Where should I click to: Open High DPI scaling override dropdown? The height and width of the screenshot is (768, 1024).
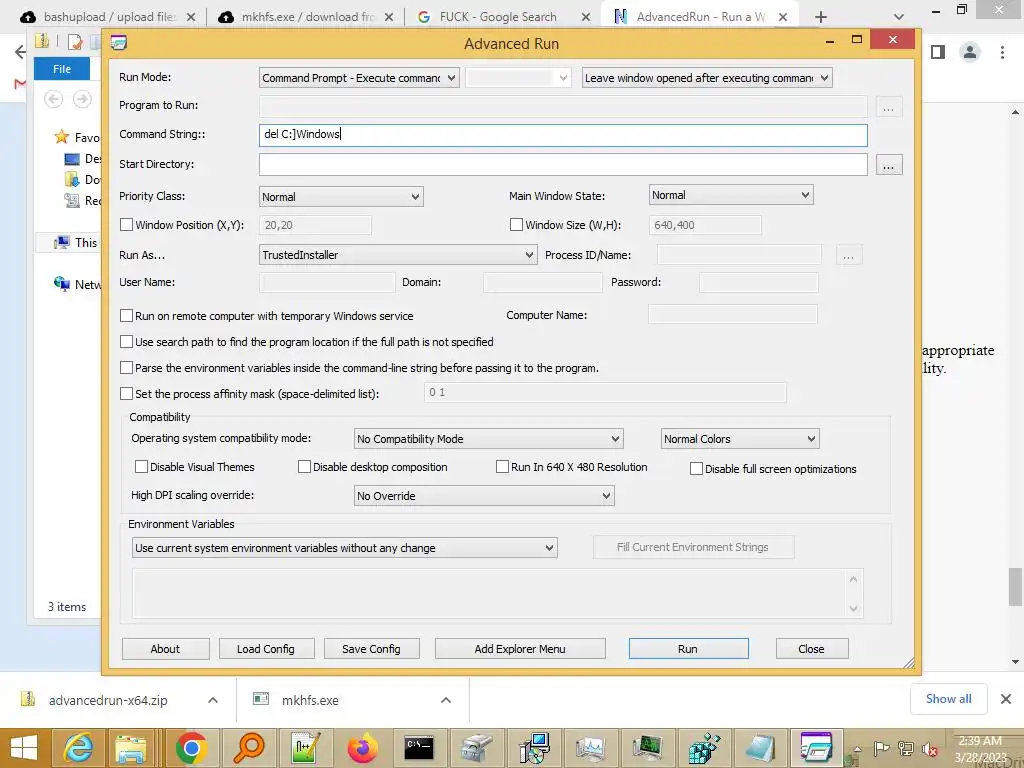484,496
